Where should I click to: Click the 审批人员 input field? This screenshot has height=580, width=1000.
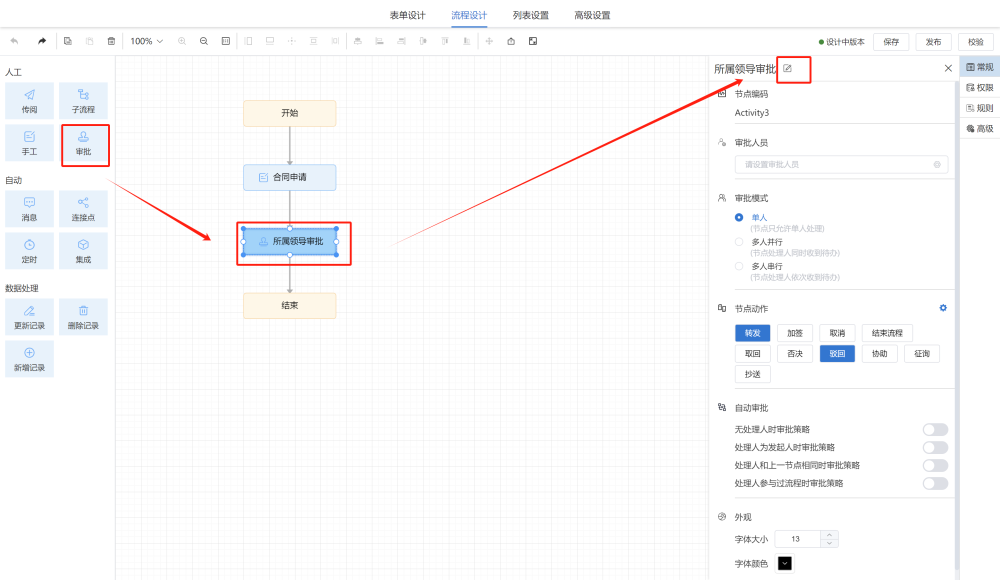(x=839, y=164)
